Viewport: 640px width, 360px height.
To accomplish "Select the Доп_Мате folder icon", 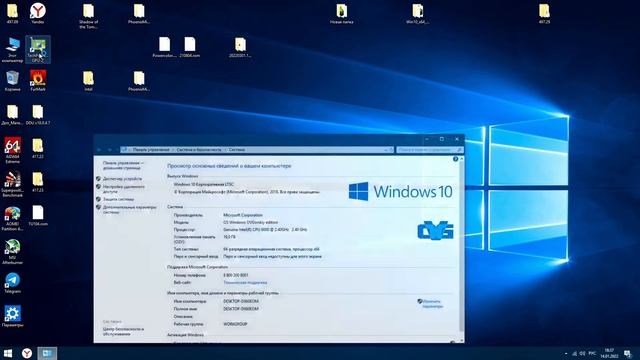I will 12,114.
